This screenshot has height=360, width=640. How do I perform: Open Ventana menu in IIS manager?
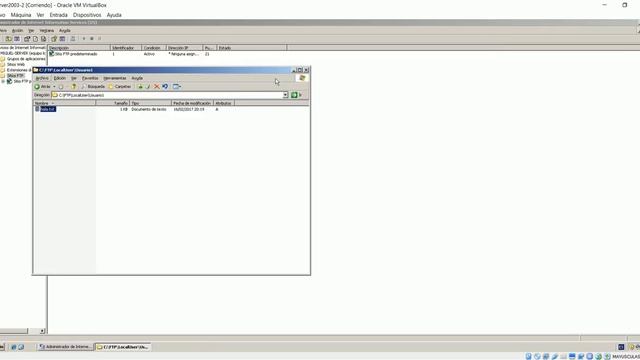[47, 31]
